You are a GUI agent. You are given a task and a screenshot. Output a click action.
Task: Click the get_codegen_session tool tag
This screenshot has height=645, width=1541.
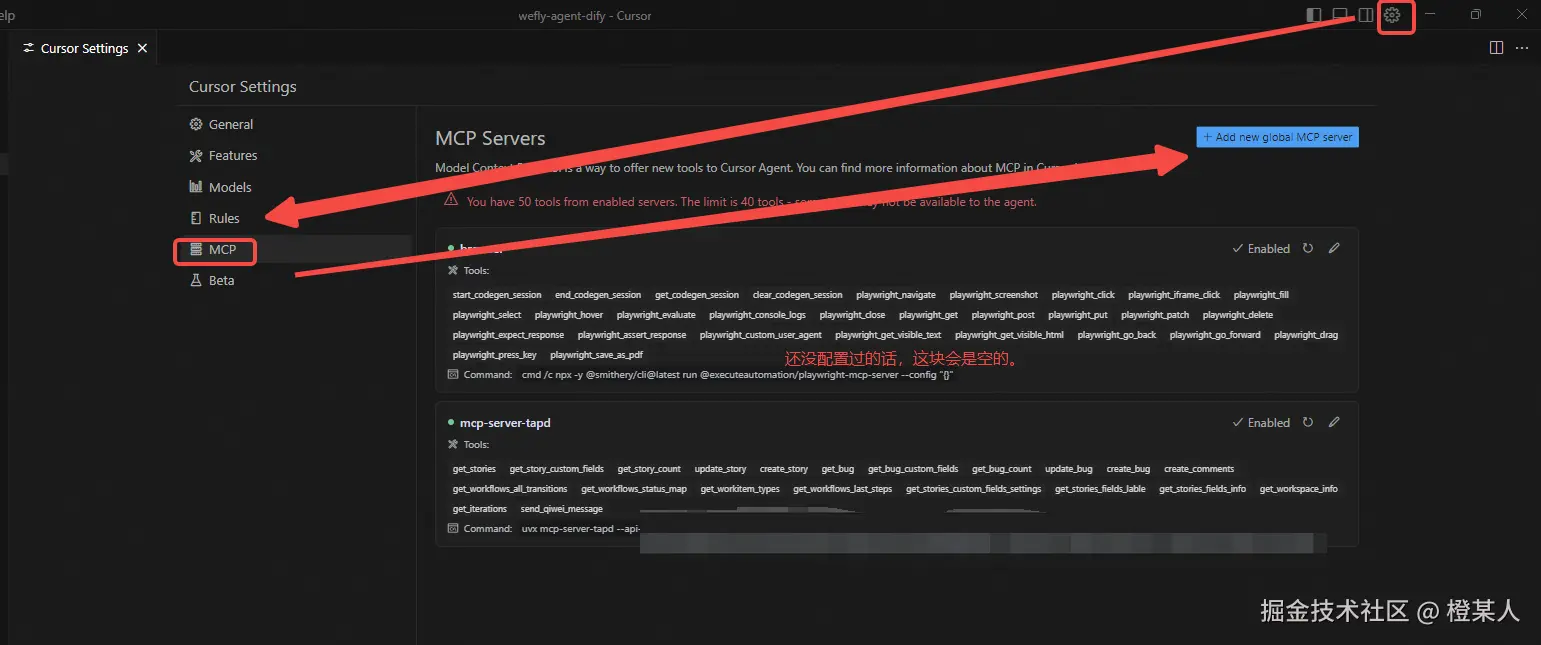point(697,295)
